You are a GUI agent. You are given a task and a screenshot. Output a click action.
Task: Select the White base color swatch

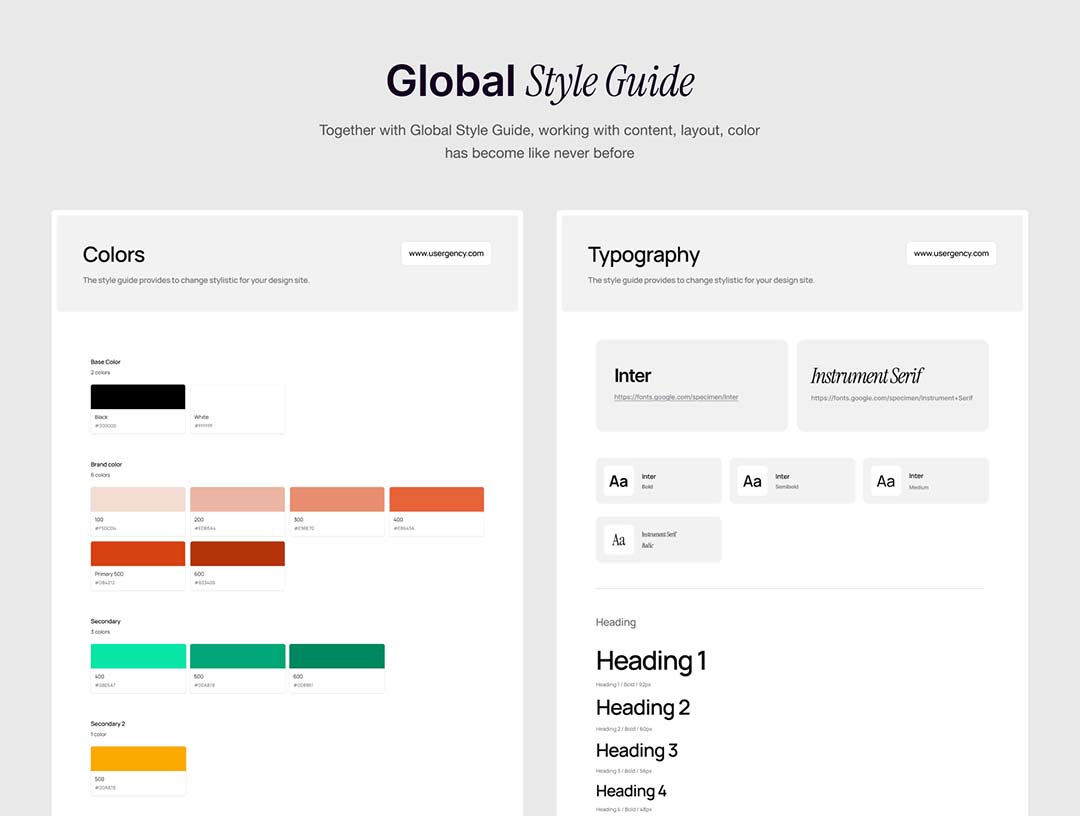point(238,397)
